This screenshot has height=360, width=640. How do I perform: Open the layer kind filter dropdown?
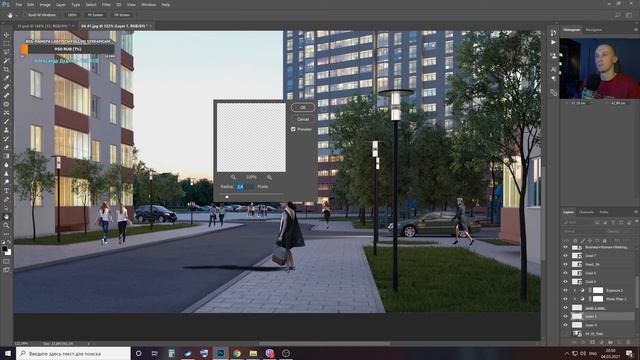click(x=577, y=222)
